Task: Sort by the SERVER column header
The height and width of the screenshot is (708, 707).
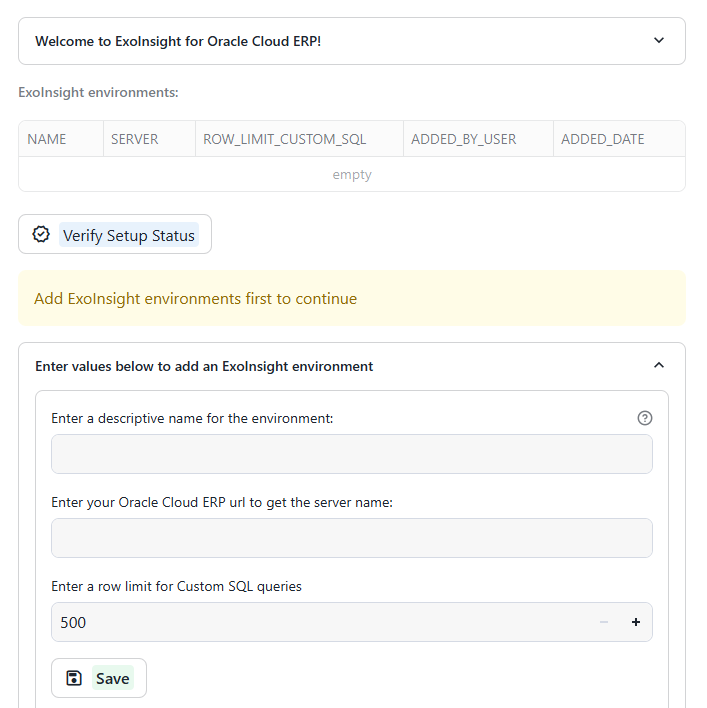Action: coord(149,139)
